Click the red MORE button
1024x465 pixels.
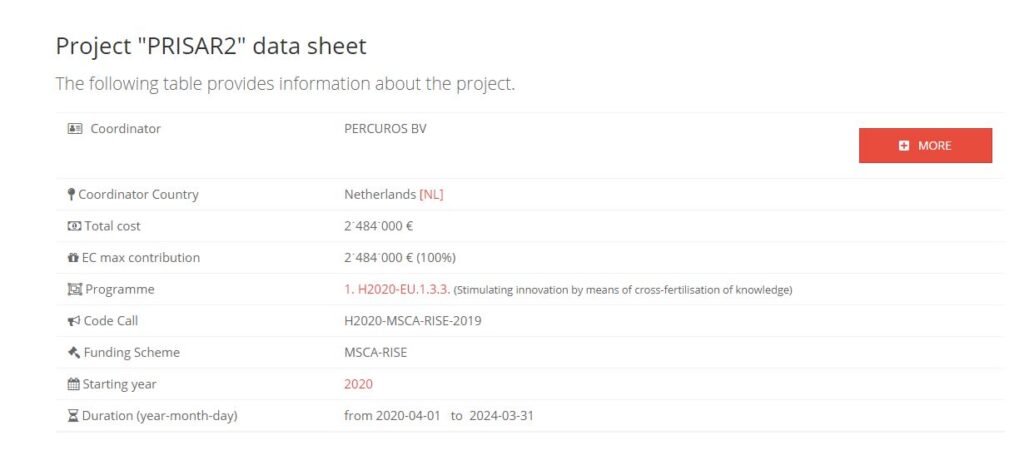tap(925, 146)
